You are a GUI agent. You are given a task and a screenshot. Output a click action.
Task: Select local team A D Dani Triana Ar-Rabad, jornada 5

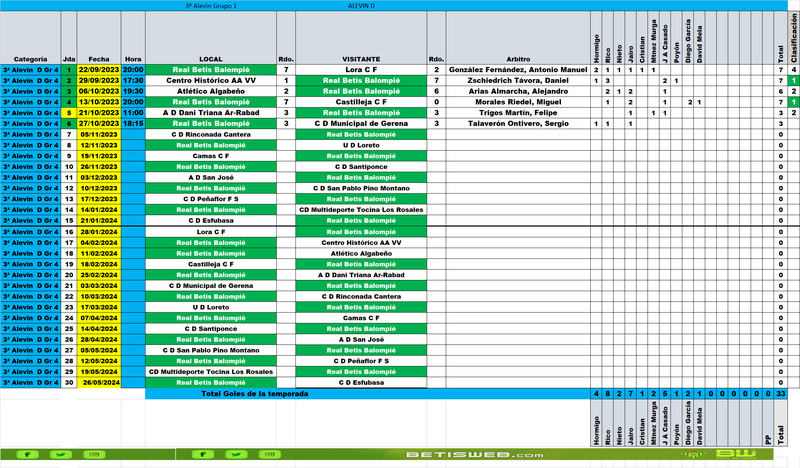click(x=211, y=113)
